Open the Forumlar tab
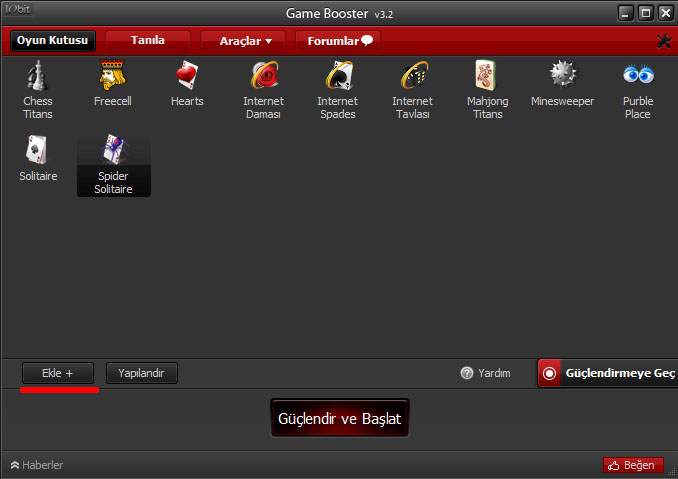 (338, 41)
